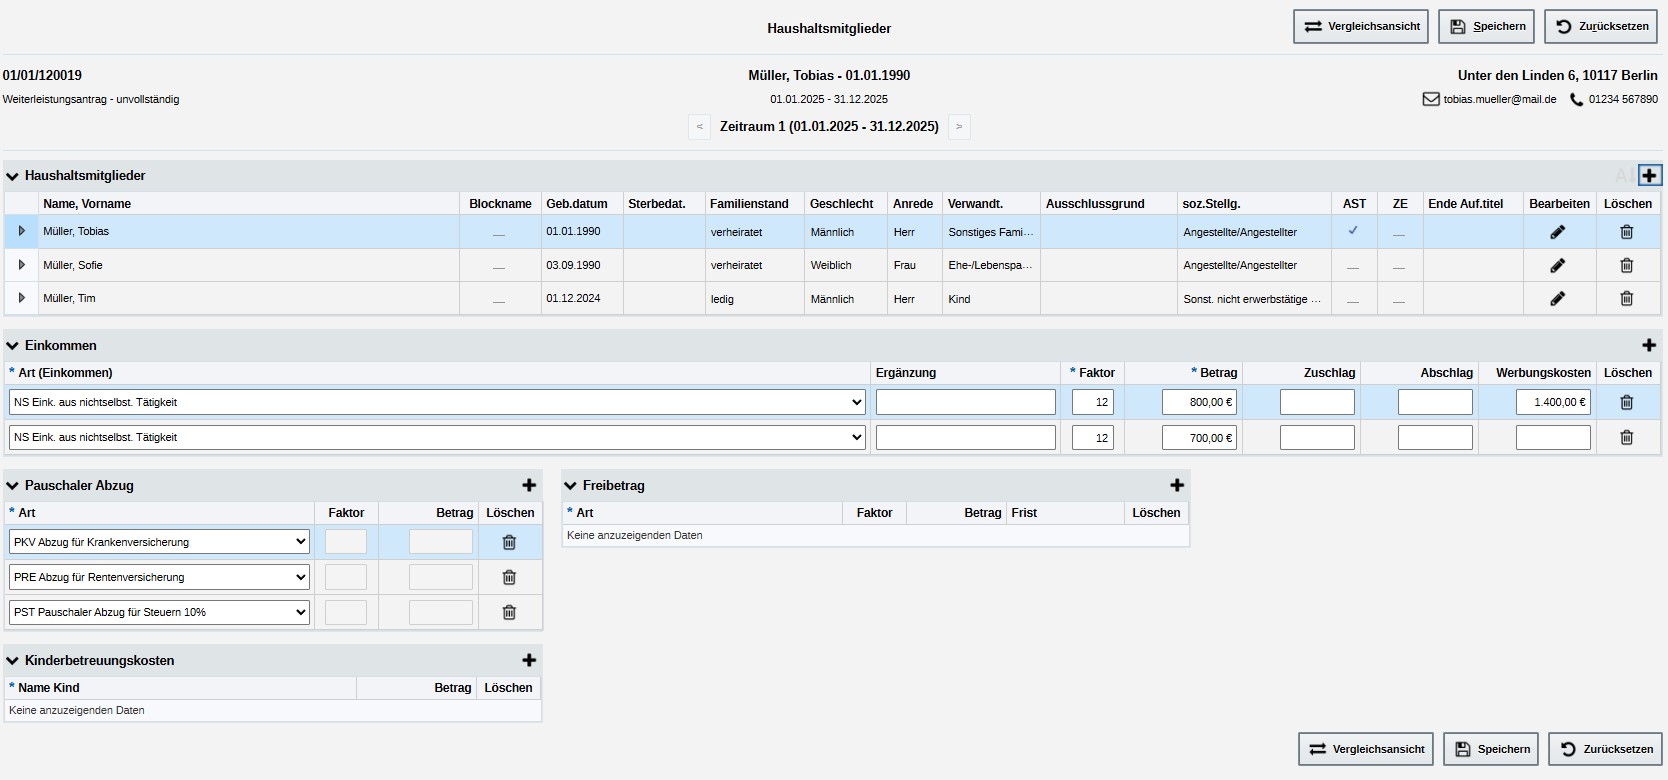Toggle AST checkmark for Müller, Tobias

(1353, 231)
